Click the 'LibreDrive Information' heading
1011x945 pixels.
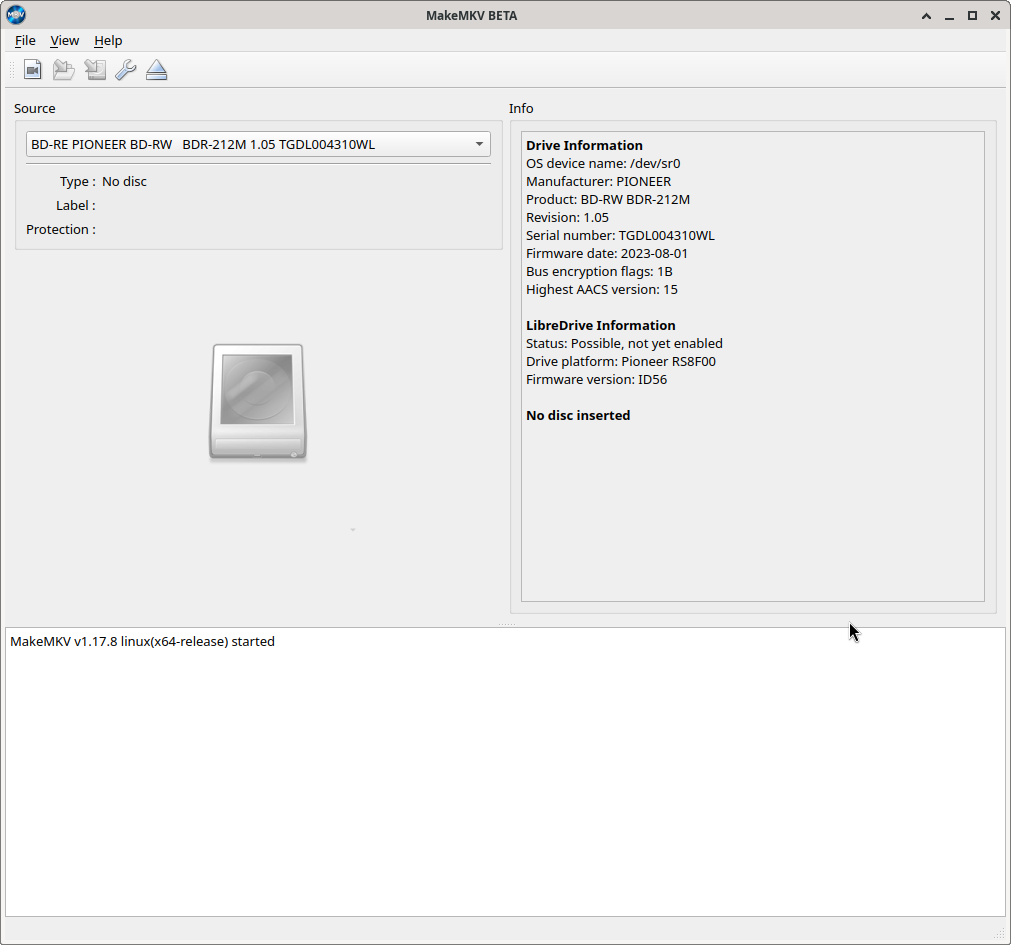click(x=600, y=326)
